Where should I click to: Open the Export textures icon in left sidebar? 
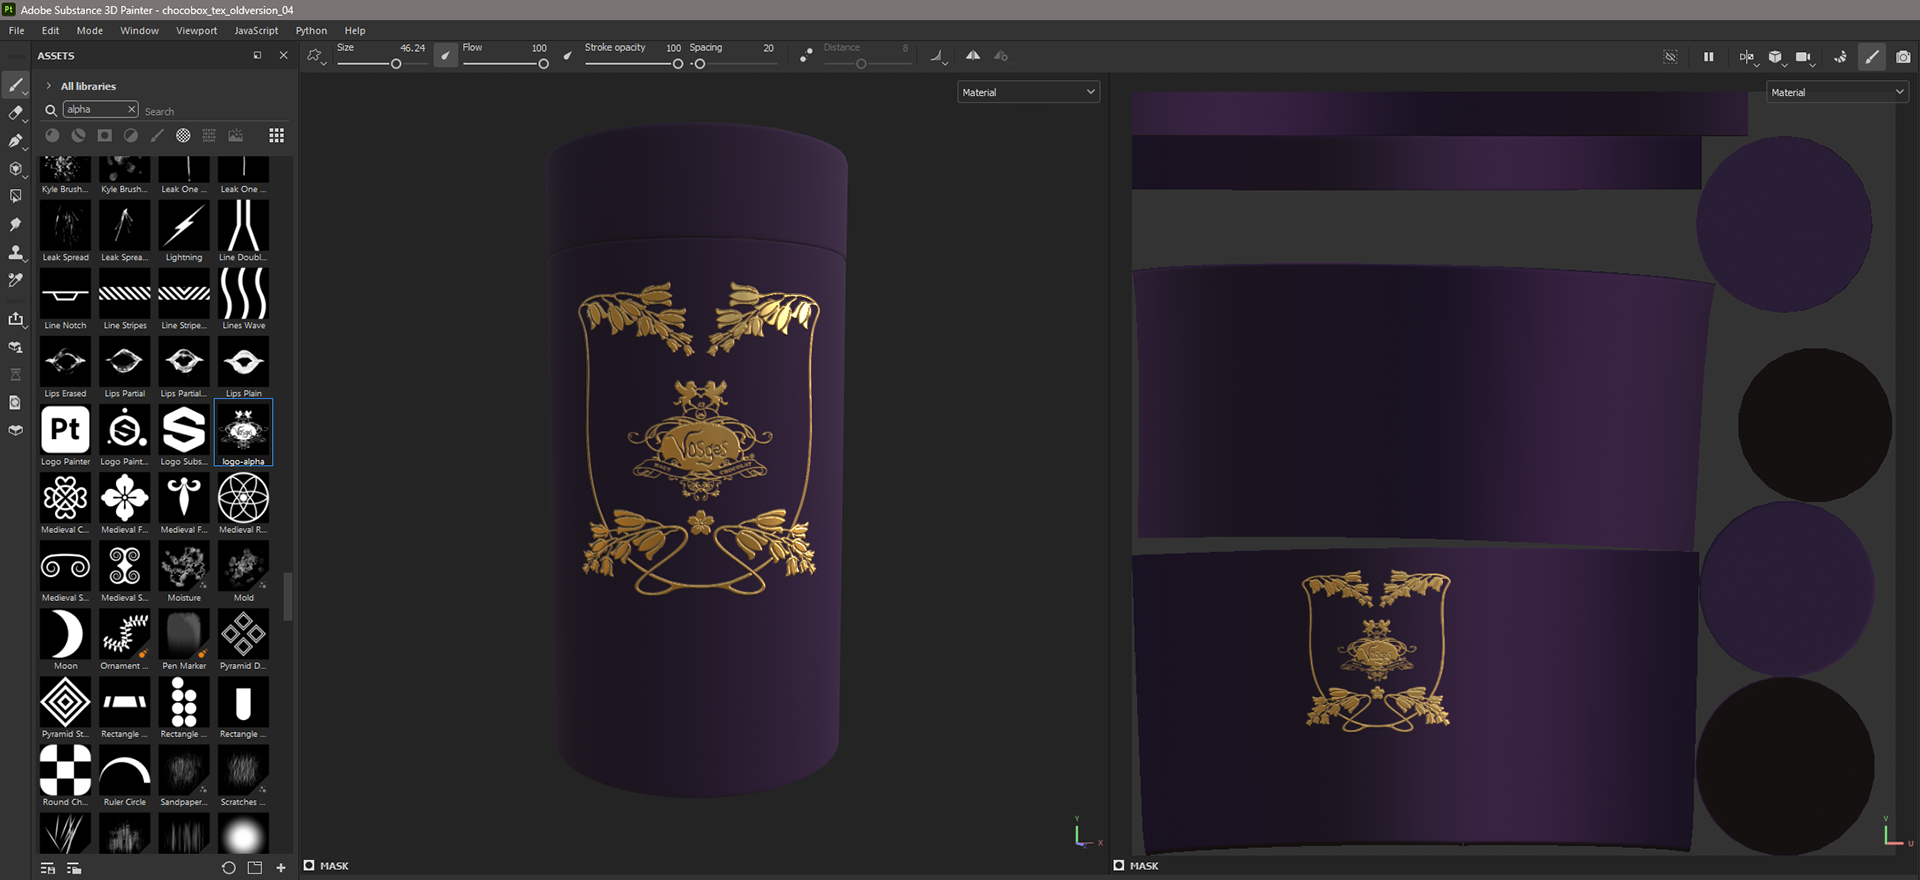pos(15,319)
